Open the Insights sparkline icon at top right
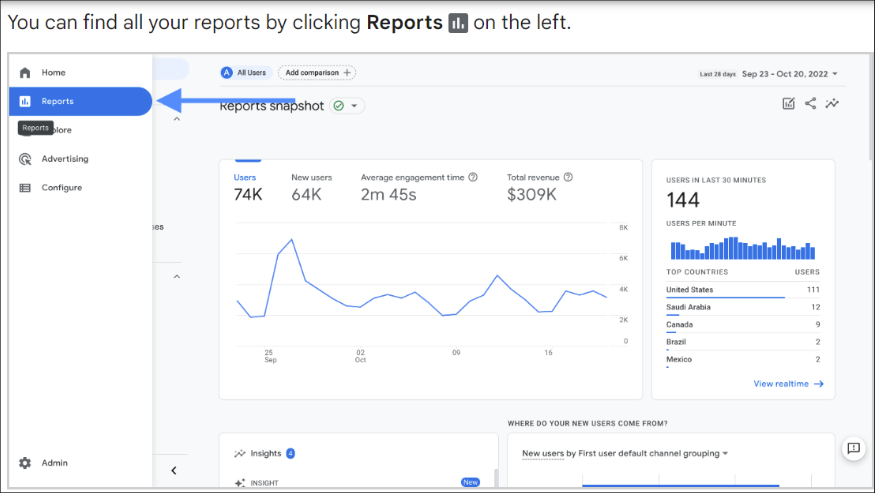The width and height of the screenshot is (875, 493). pyautogui.click(x=832, y=103)
